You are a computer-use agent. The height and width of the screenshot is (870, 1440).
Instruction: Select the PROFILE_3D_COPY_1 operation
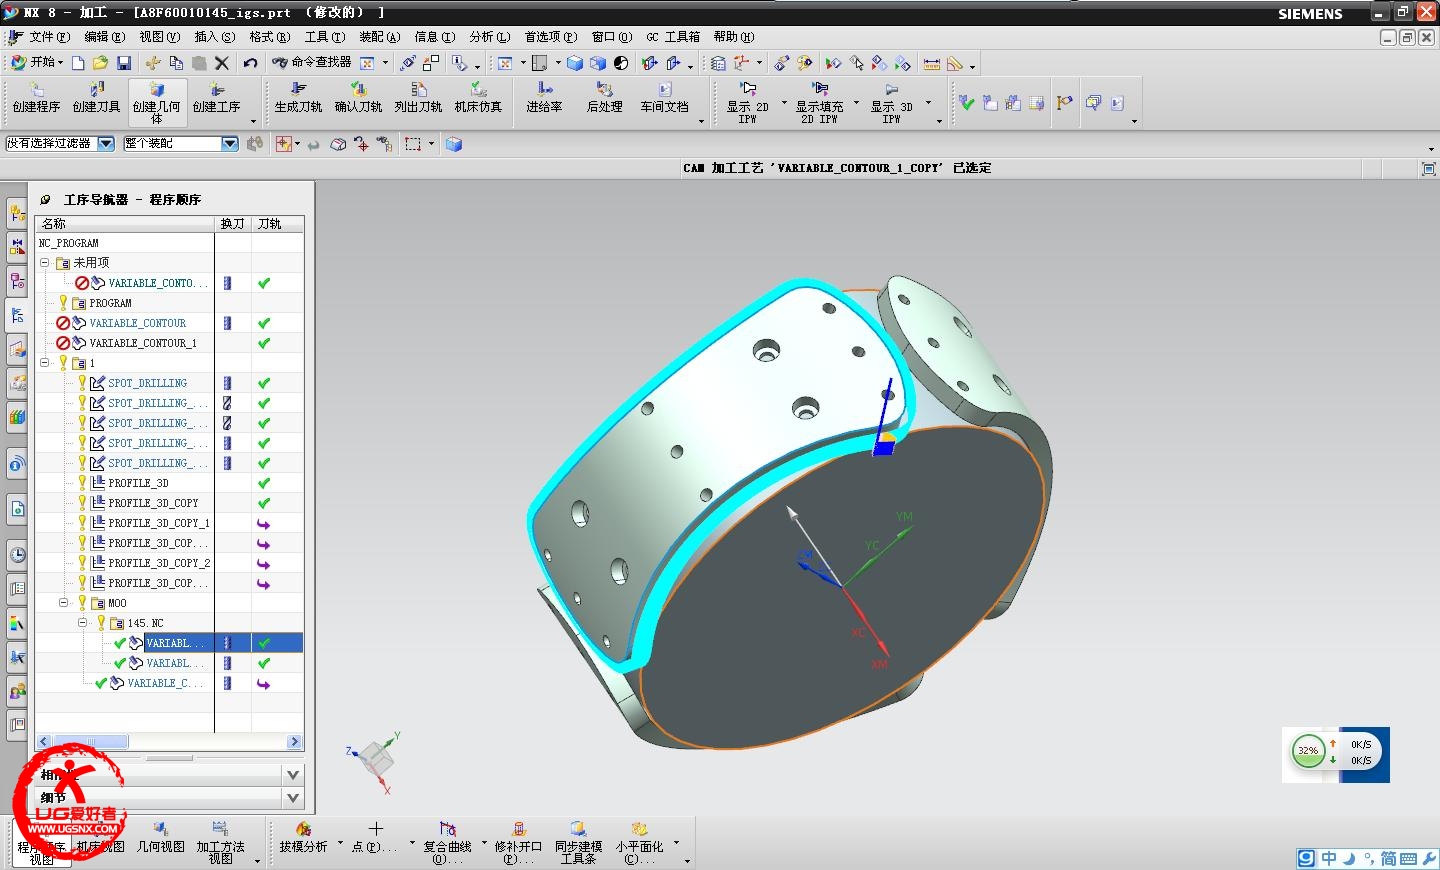[x=158, y=523]
